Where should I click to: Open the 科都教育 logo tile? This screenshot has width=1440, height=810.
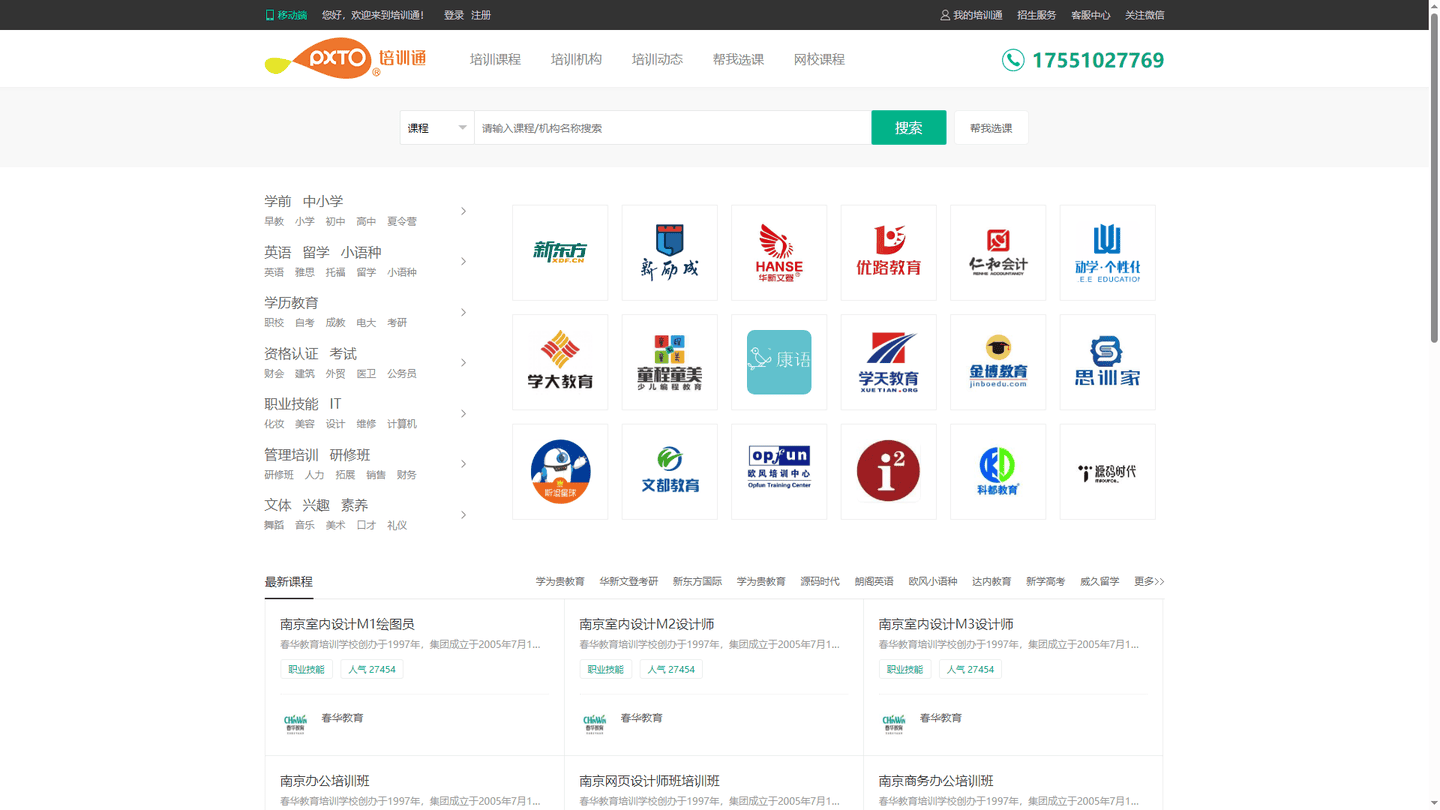(x=998, y=472)
